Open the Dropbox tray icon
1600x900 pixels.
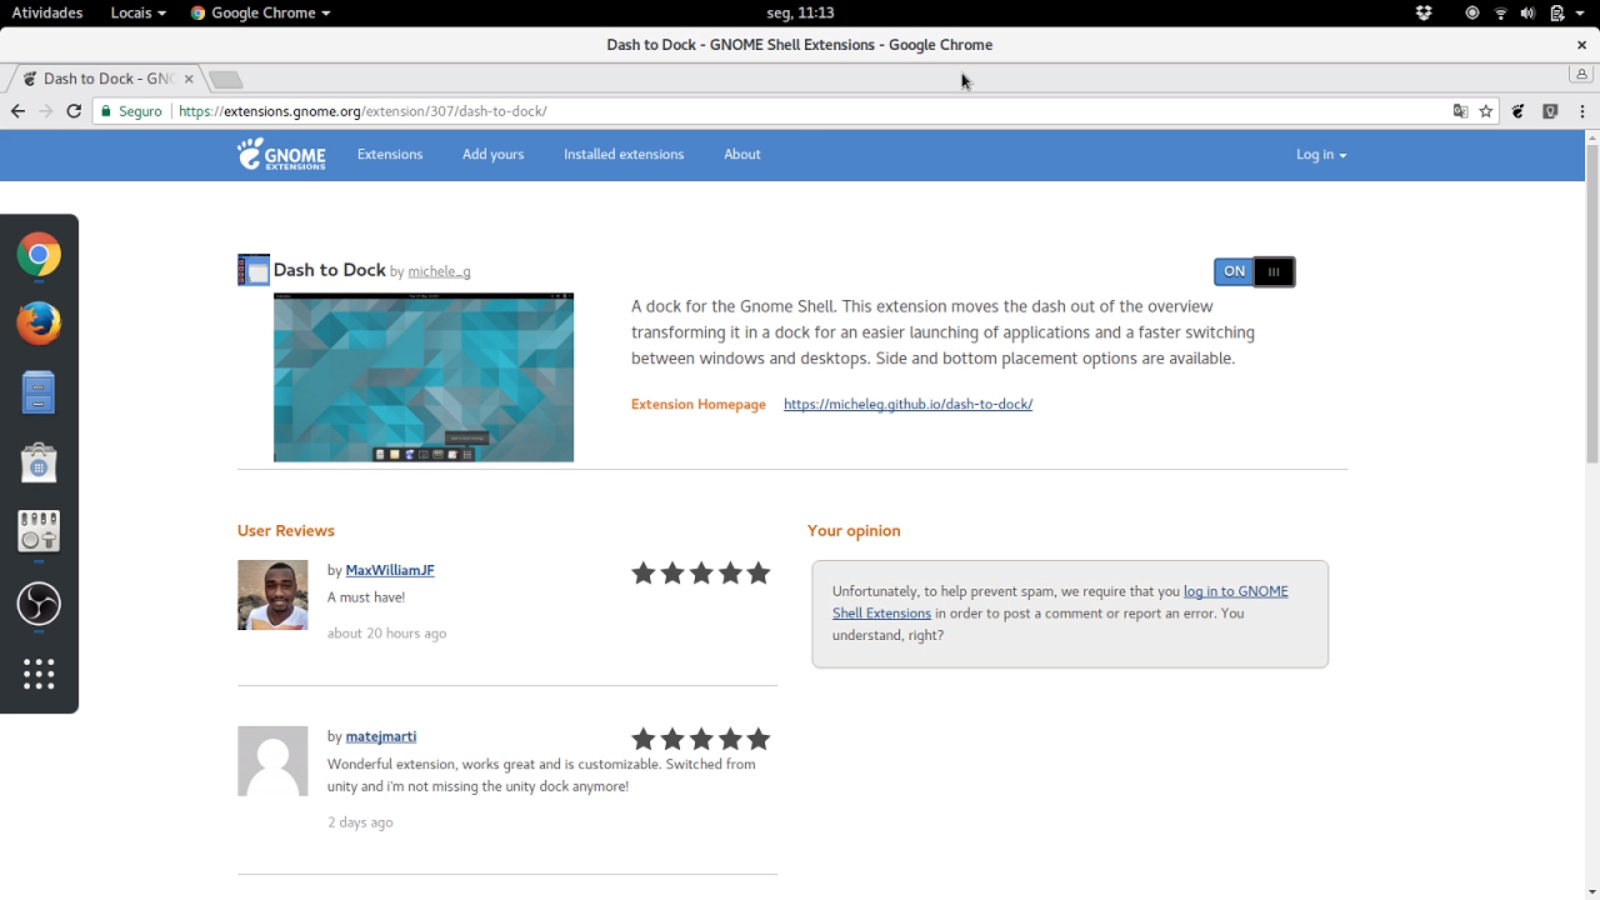tap(1424, 13)
